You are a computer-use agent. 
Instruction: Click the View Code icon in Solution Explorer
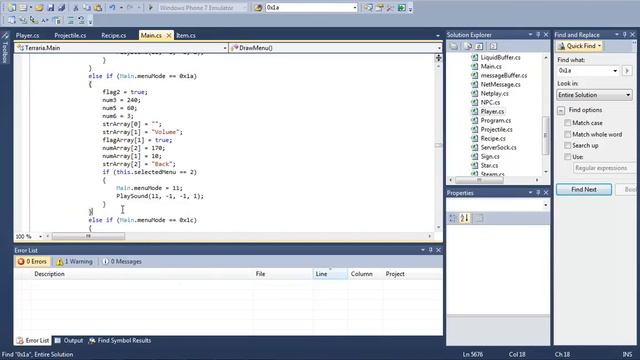point(493,46)
